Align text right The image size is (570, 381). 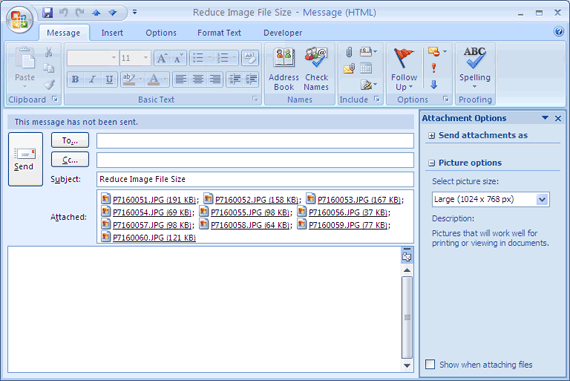[215, 79]
